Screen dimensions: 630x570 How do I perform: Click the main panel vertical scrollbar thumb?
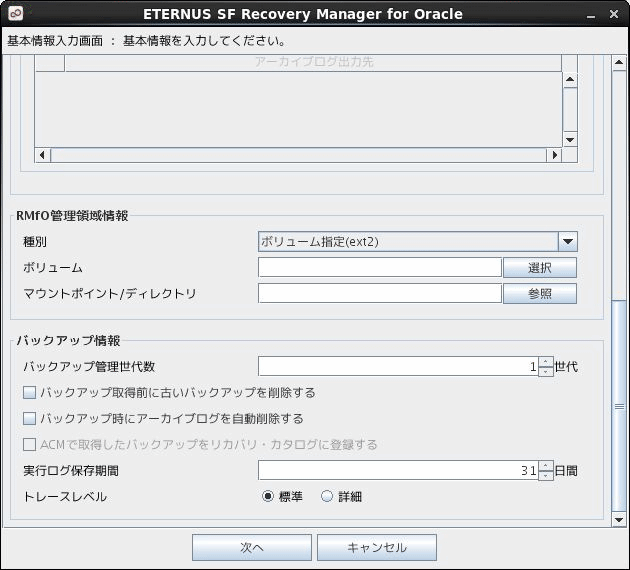tap(619, 406)
